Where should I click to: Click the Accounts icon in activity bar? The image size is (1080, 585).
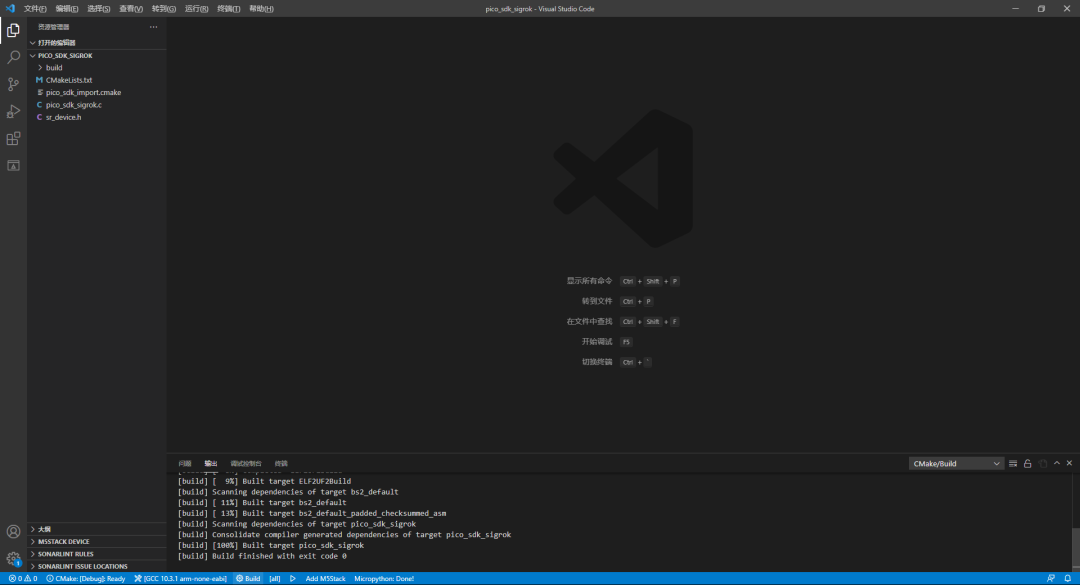pos(13,532)
